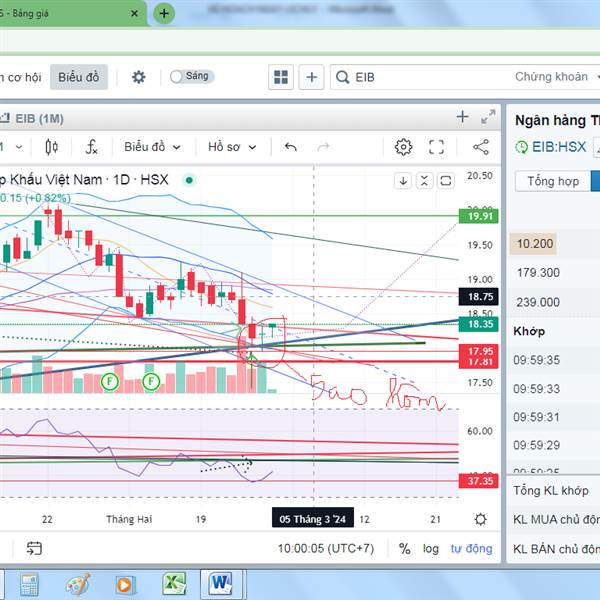Click the tự động auto-scale button

pyautogui.click(x=471, y=548)
